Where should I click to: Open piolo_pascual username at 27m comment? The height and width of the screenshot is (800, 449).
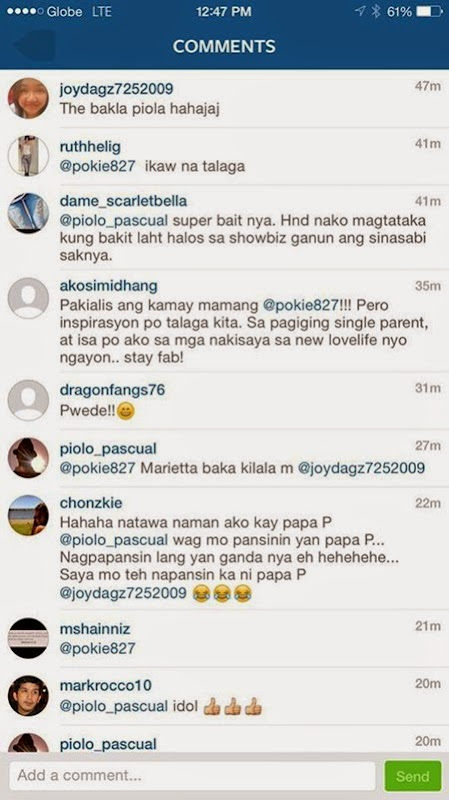click(108, 449)
